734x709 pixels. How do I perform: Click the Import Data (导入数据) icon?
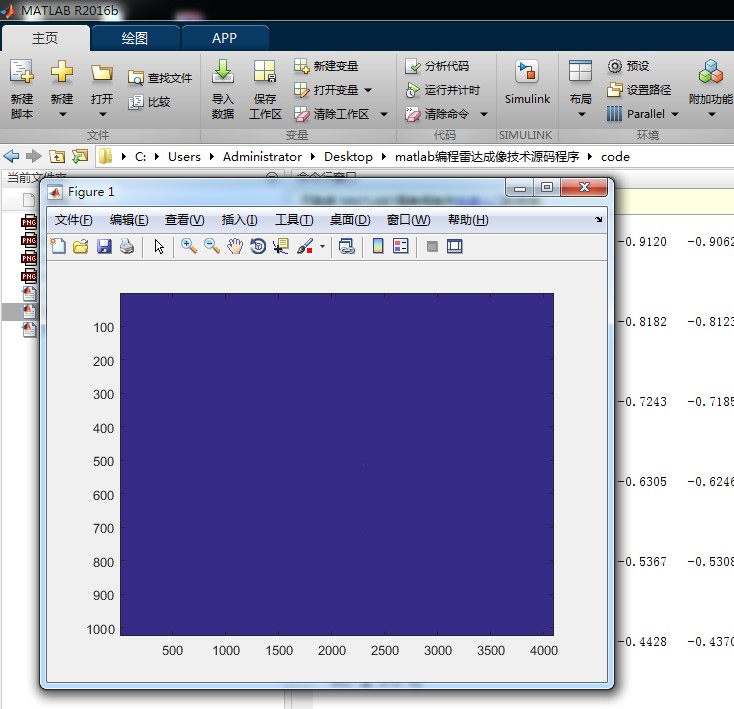click(x=223, y=72)
